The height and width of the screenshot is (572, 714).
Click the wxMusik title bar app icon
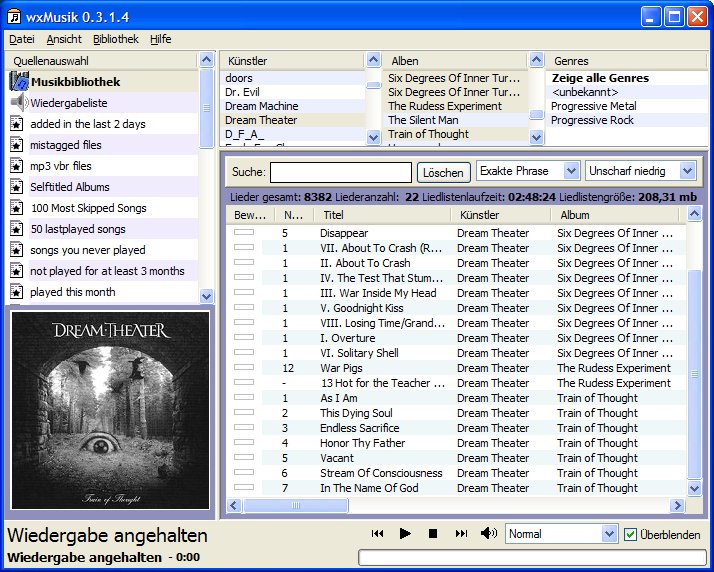(x=14, y=17)
